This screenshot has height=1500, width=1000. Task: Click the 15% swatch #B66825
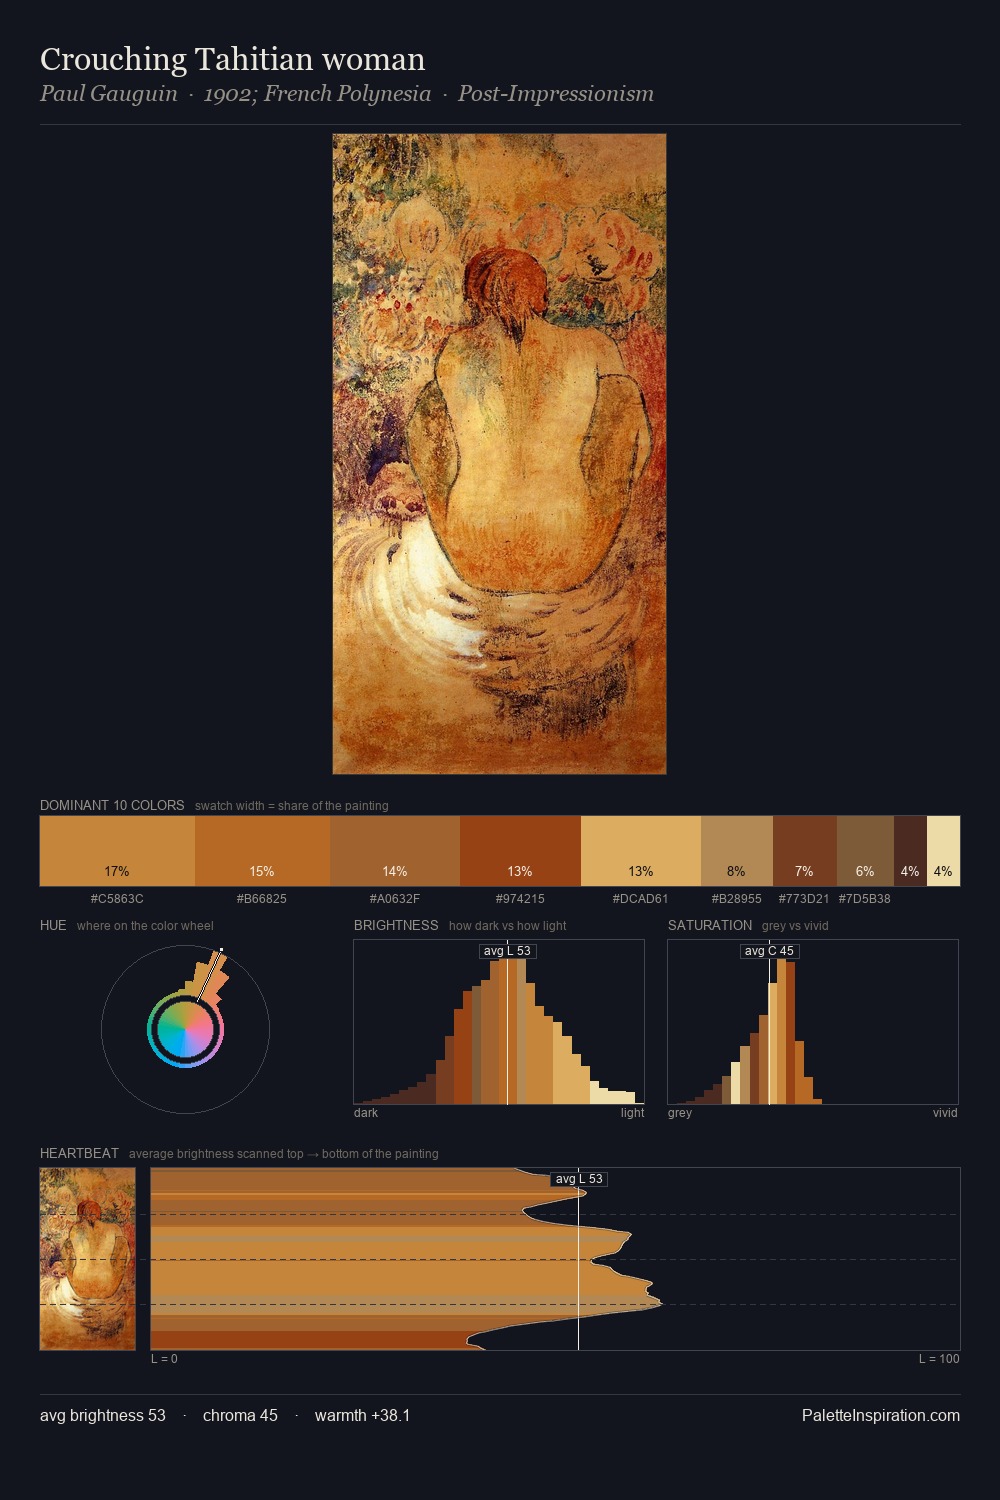click(262, 851)
